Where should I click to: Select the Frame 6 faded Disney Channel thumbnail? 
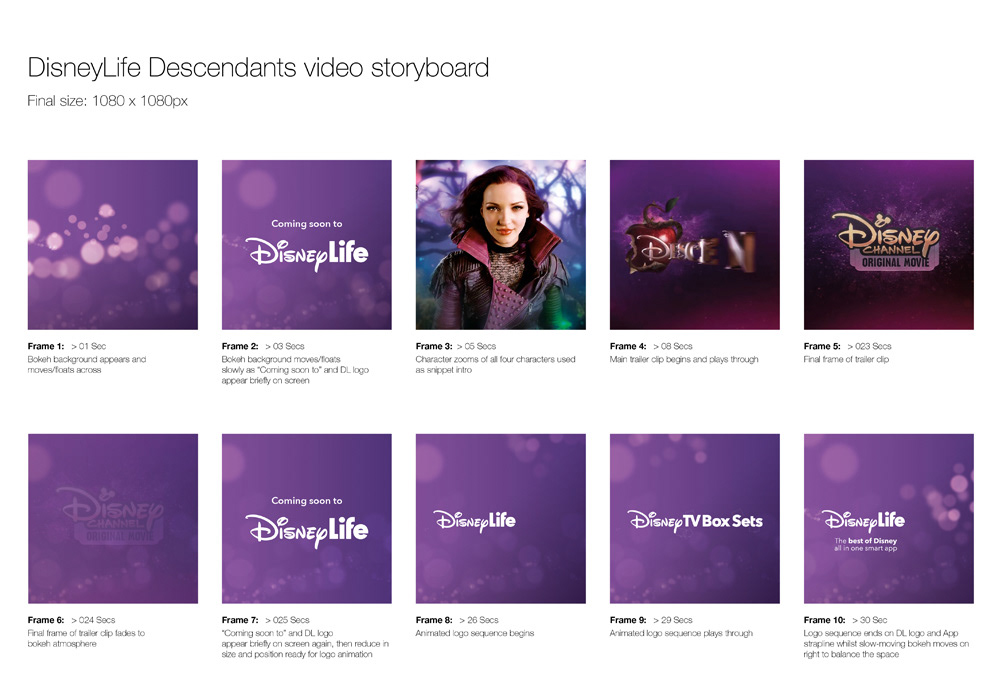[113, 519]
